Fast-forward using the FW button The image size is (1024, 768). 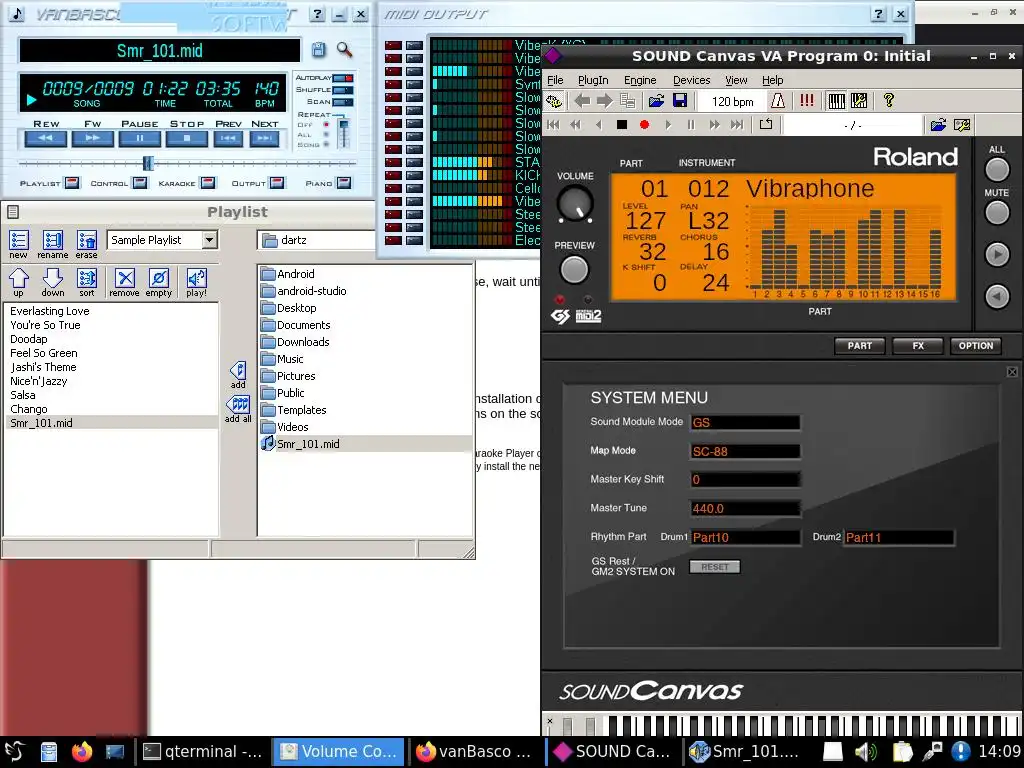tap(93, 138)
